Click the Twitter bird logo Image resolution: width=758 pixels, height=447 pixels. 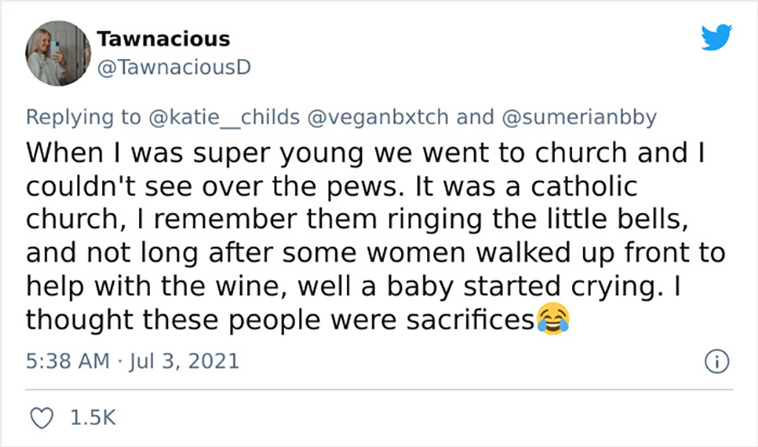(716, 37)
